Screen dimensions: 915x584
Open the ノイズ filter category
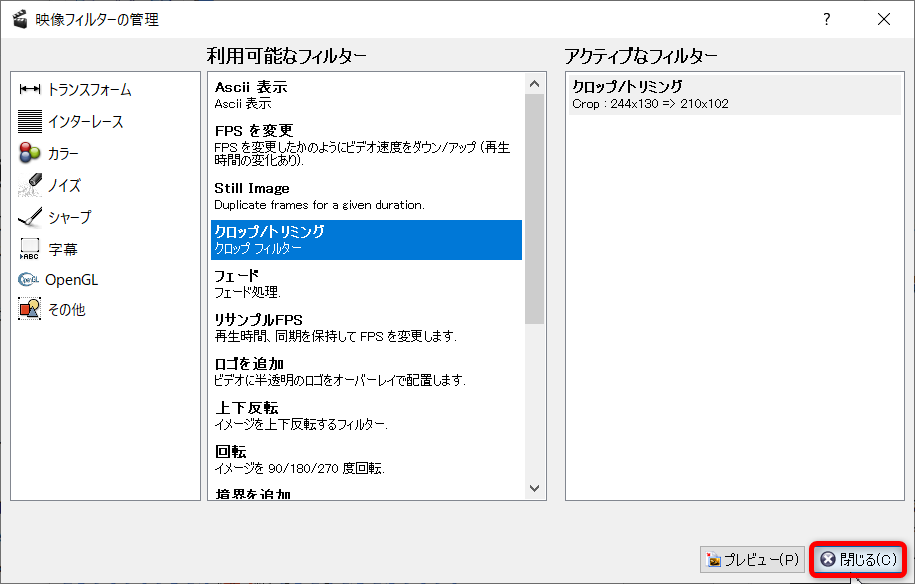[x=30, y=185]
